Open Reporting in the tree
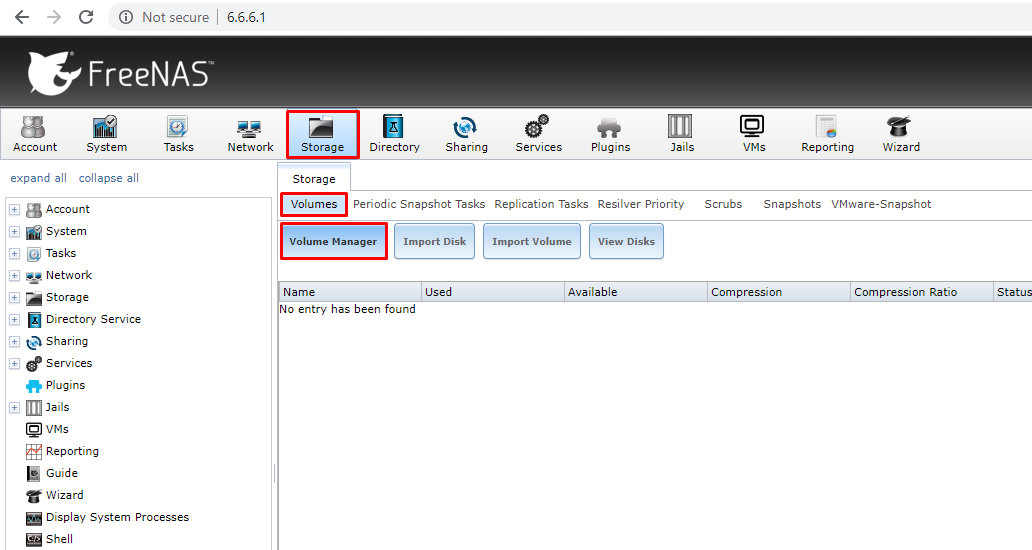This screenshot has width=1032, height=550. click(72, 451)
